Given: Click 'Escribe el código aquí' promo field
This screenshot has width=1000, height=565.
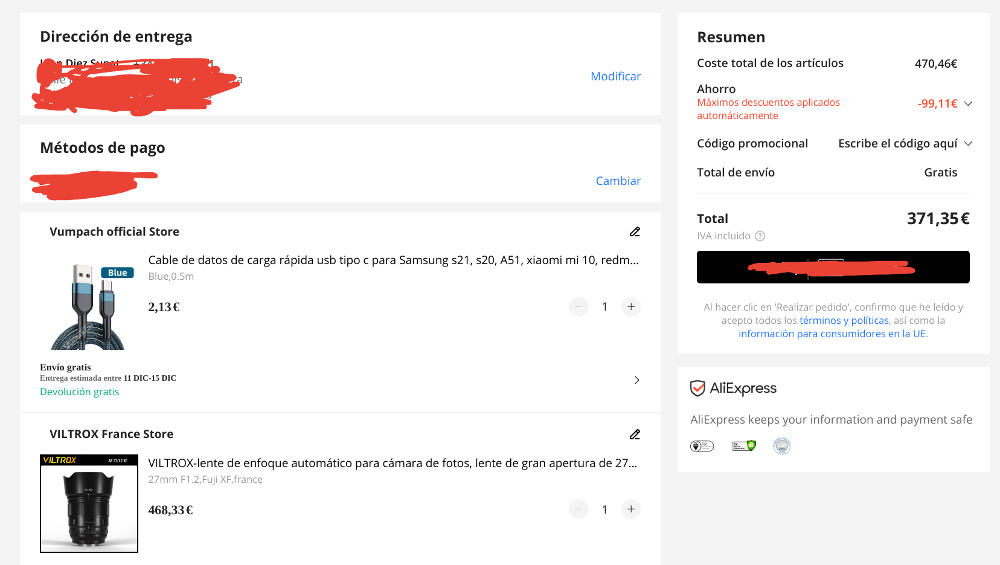Looking at the screenshot, I should coord(897,143).
